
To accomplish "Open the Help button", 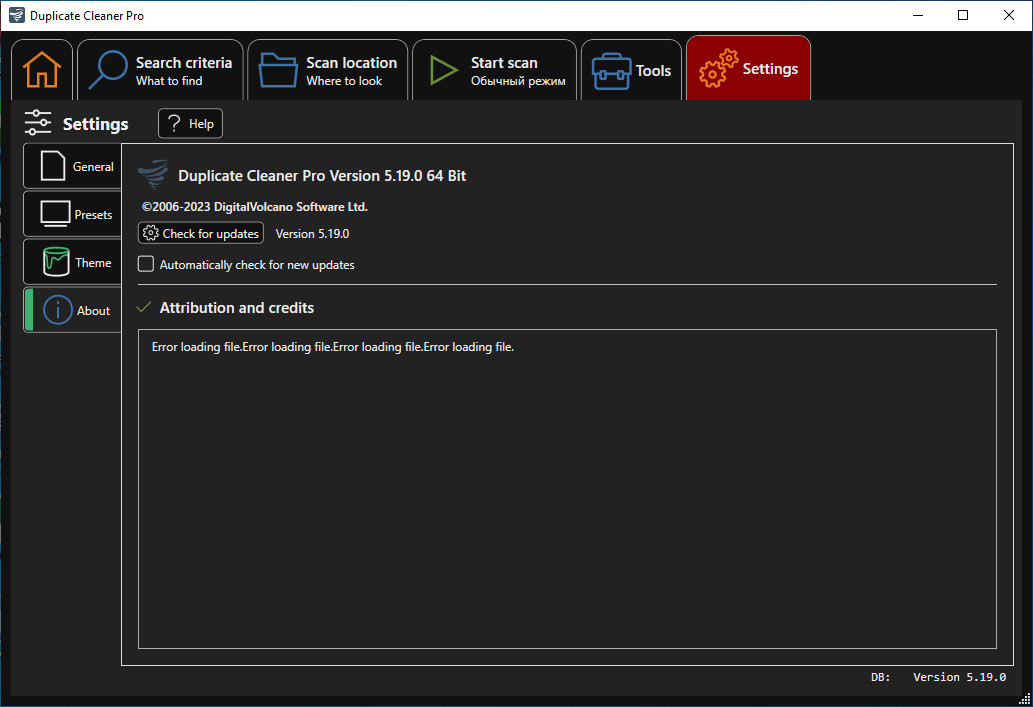I will [190, 123].
